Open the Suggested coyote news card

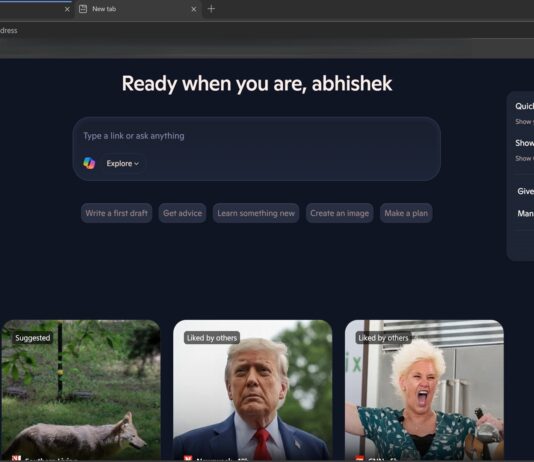tap(80, 390)
